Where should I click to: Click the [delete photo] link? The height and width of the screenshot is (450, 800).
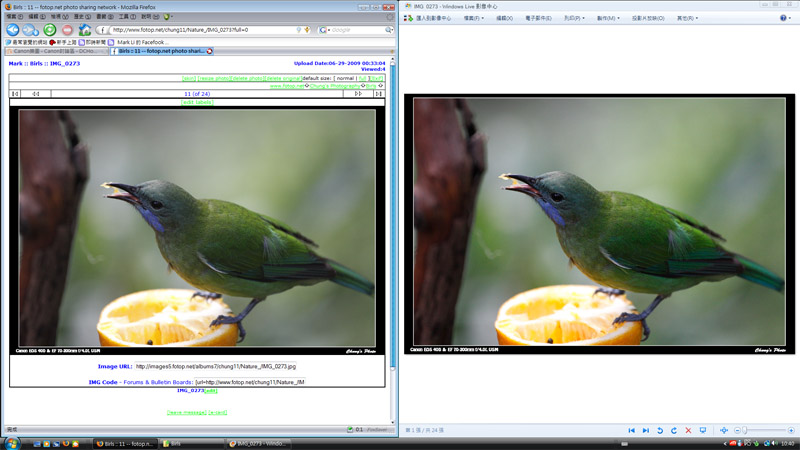[x=248, y=79]
